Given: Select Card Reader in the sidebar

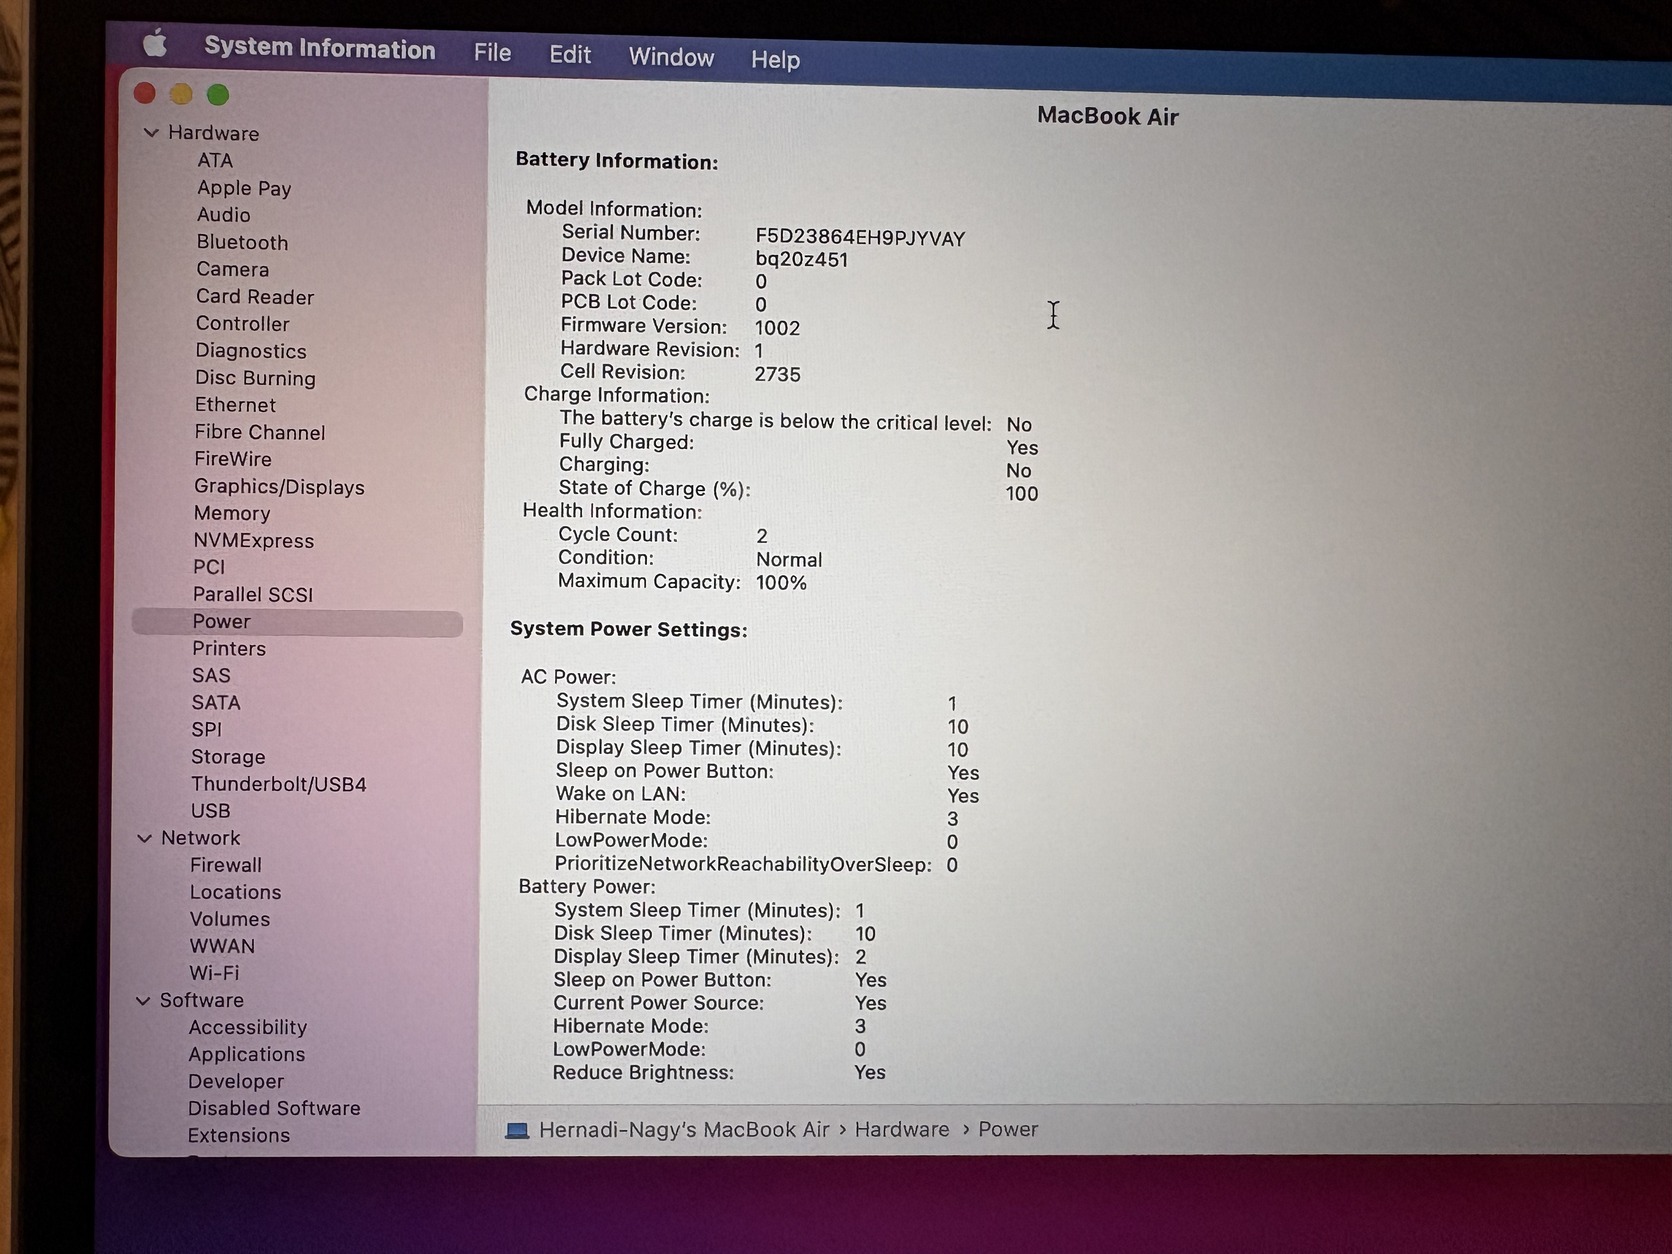Looking at the screenshot, I should click(x=255, y=297).
